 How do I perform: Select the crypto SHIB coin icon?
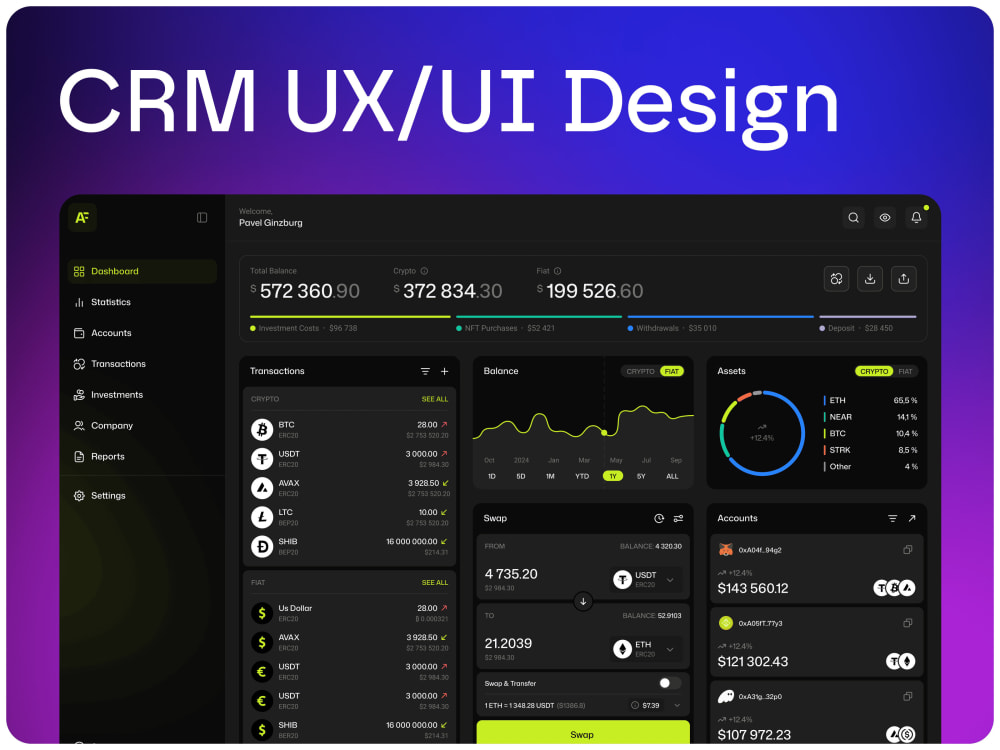tap(262, 547)
